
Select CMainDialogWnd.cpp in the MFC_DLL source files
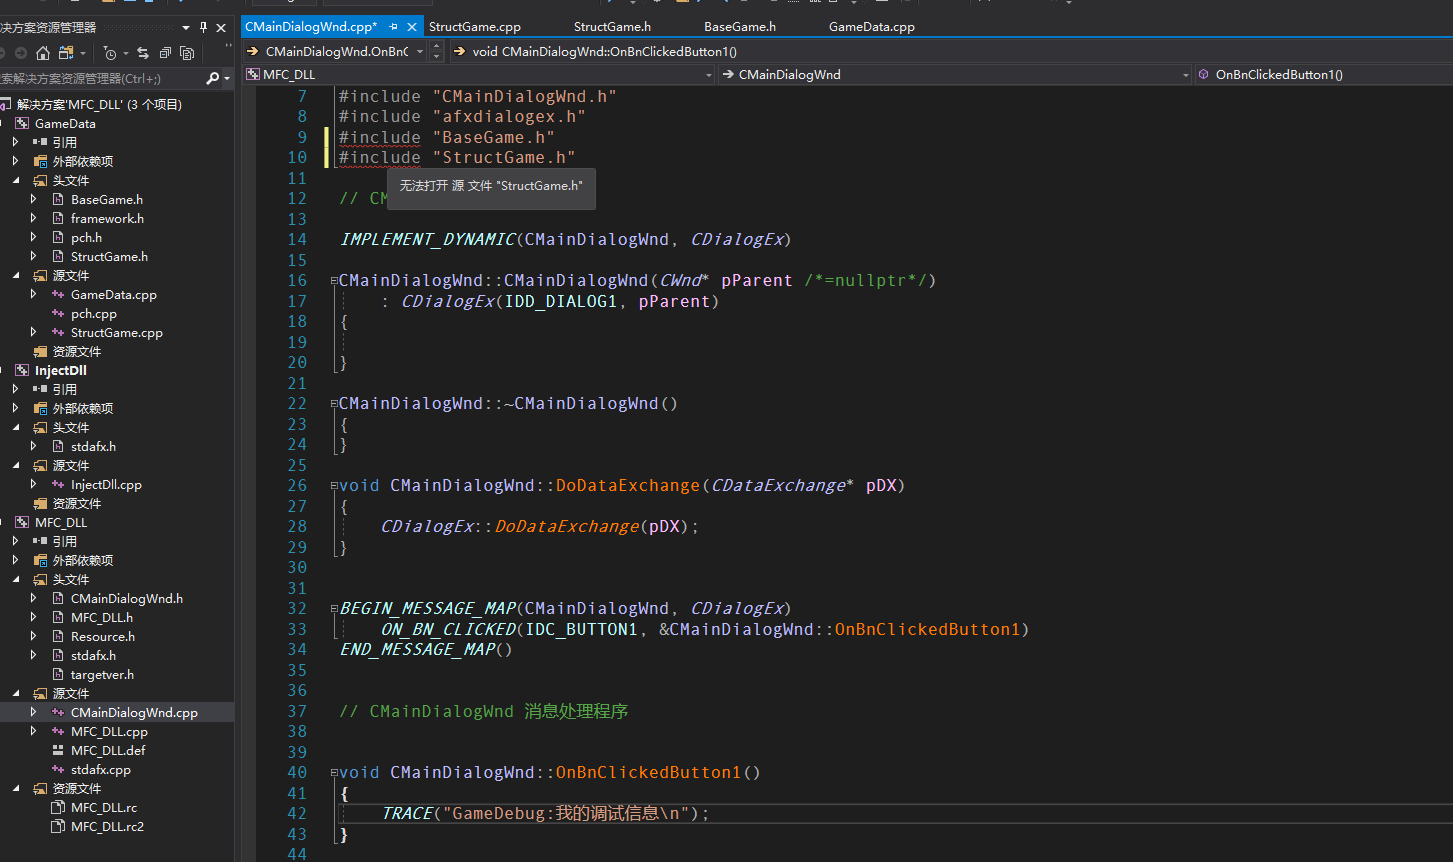134,713
